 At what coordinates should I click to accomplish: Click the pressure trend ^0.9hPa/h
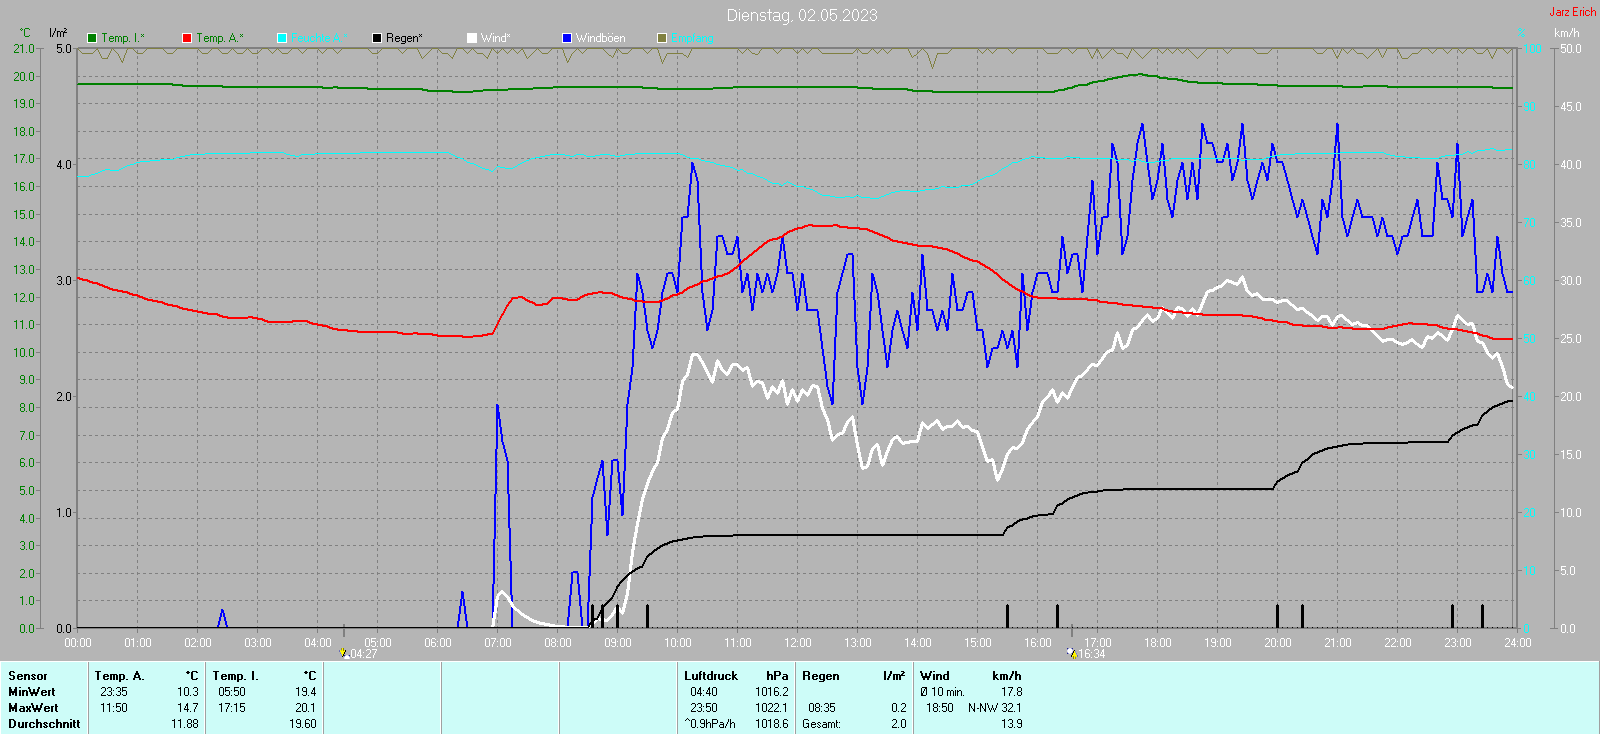pos(710,724)
